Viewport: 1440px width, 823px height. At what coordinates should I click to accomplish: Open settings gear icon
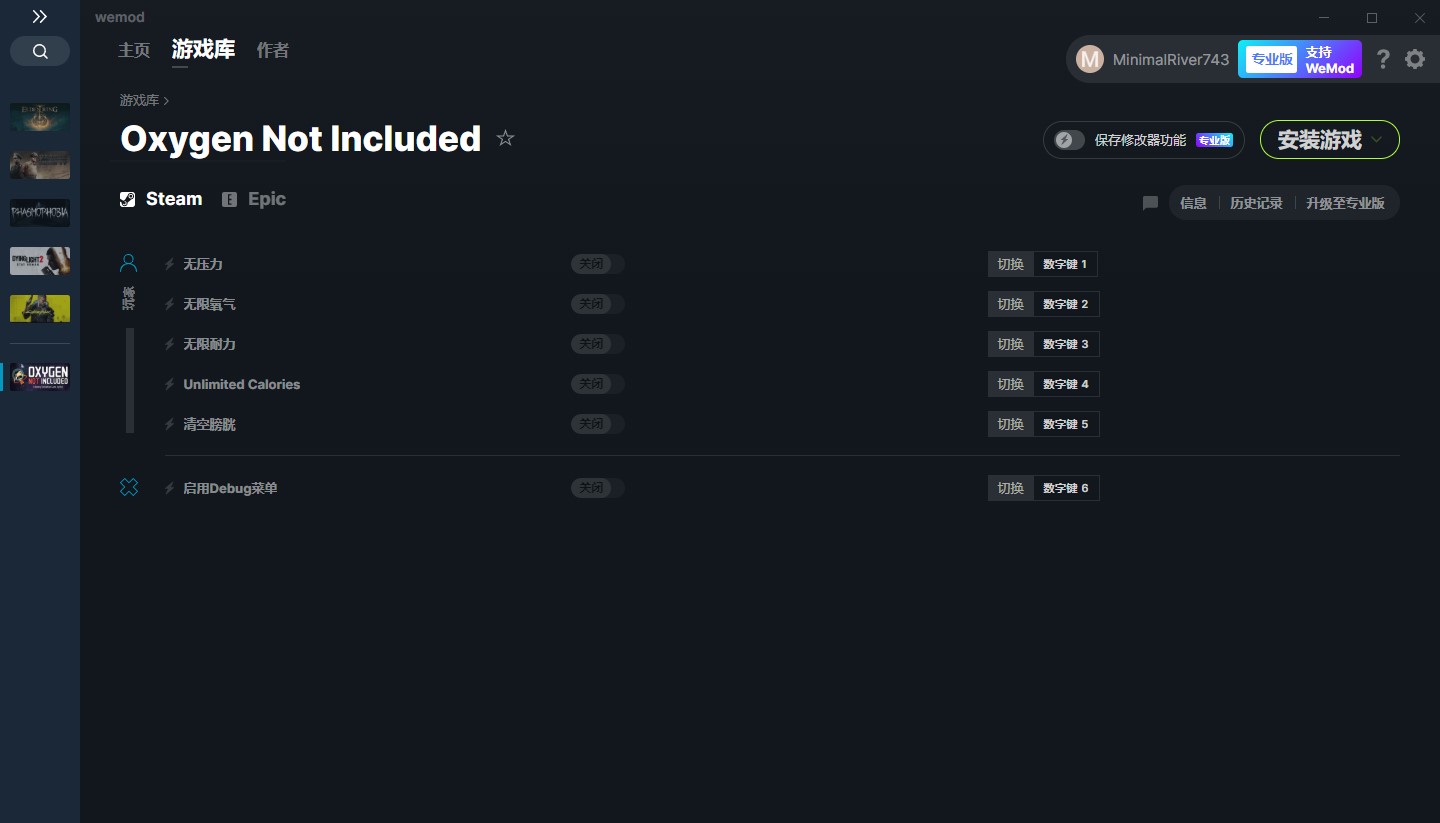1415,59
